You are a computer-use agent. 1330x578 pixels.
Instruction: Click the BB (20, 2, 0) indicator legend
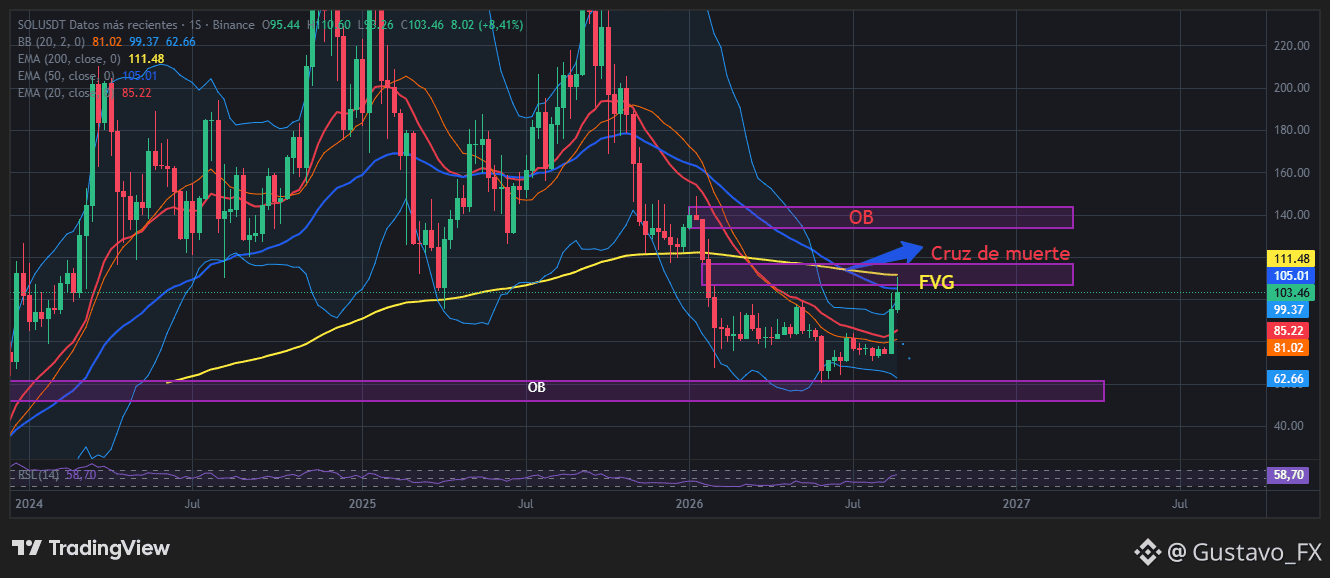tap(52, 41)
